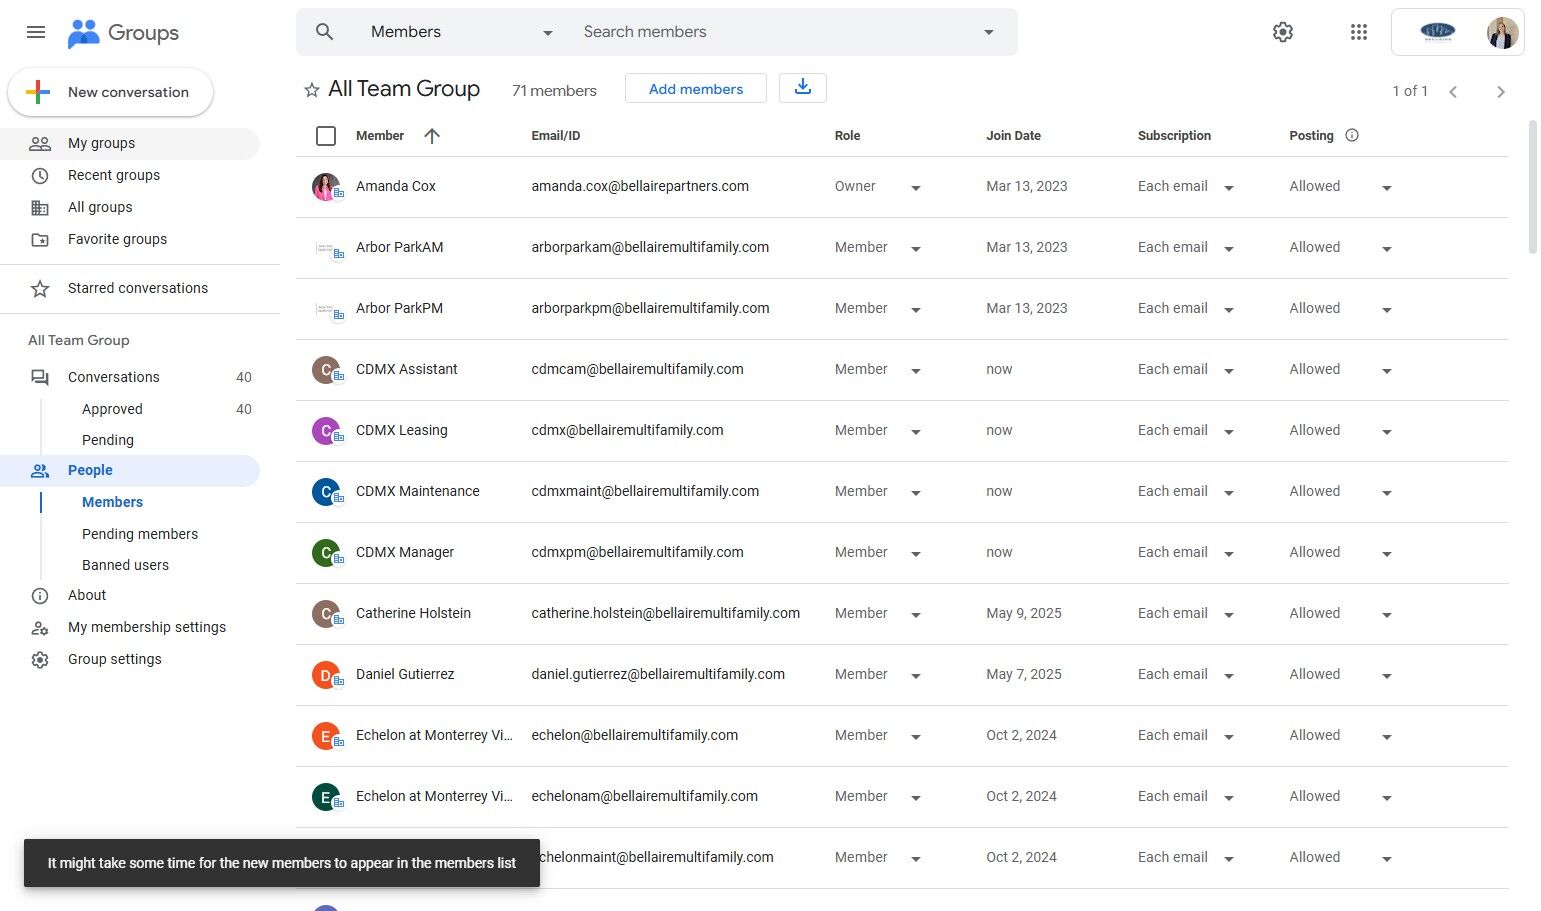The height and width of the screenshot is (911, 1541).
Task: Start a New conversation
Action: (111, 92)
